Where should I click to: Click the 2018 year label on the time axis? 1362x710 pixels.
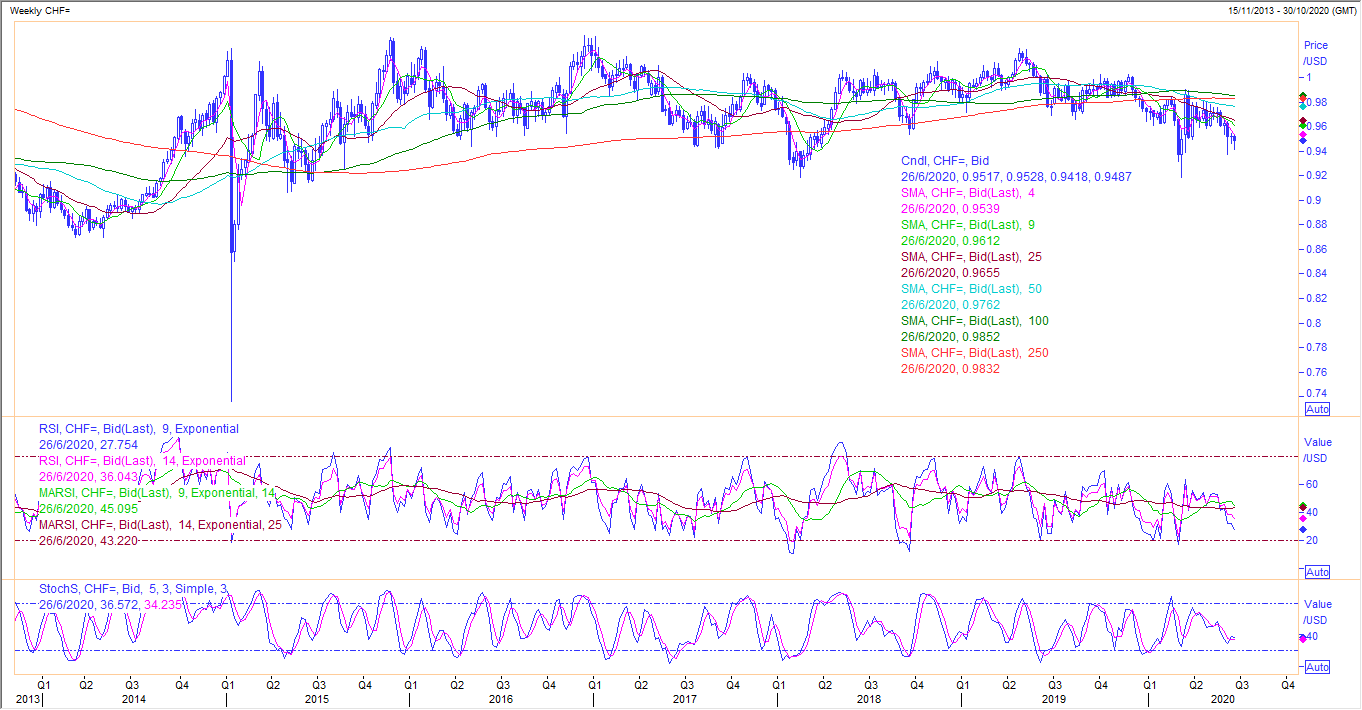click(868, 701)
